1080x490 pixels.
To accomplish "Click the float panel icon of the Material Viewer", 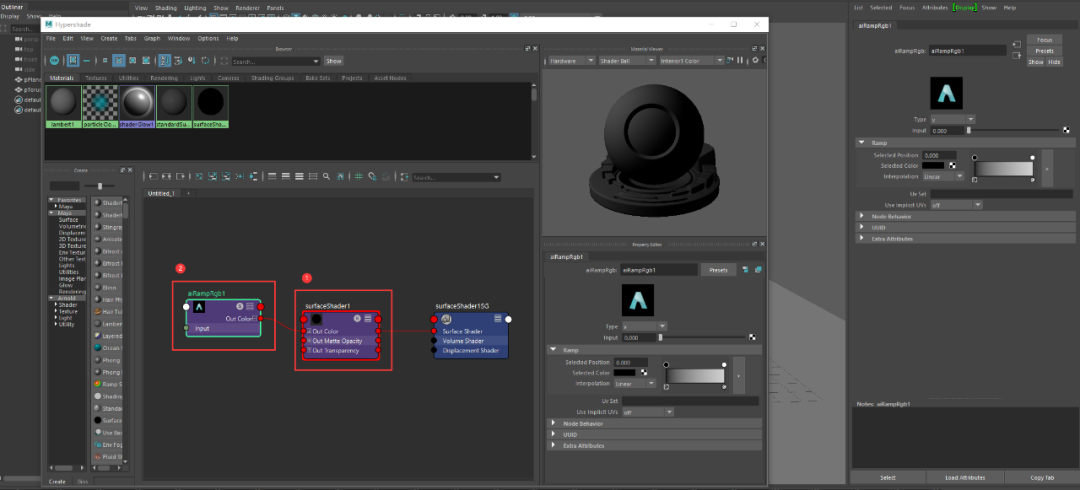I will pyautogui.click(x=754, y=48).
